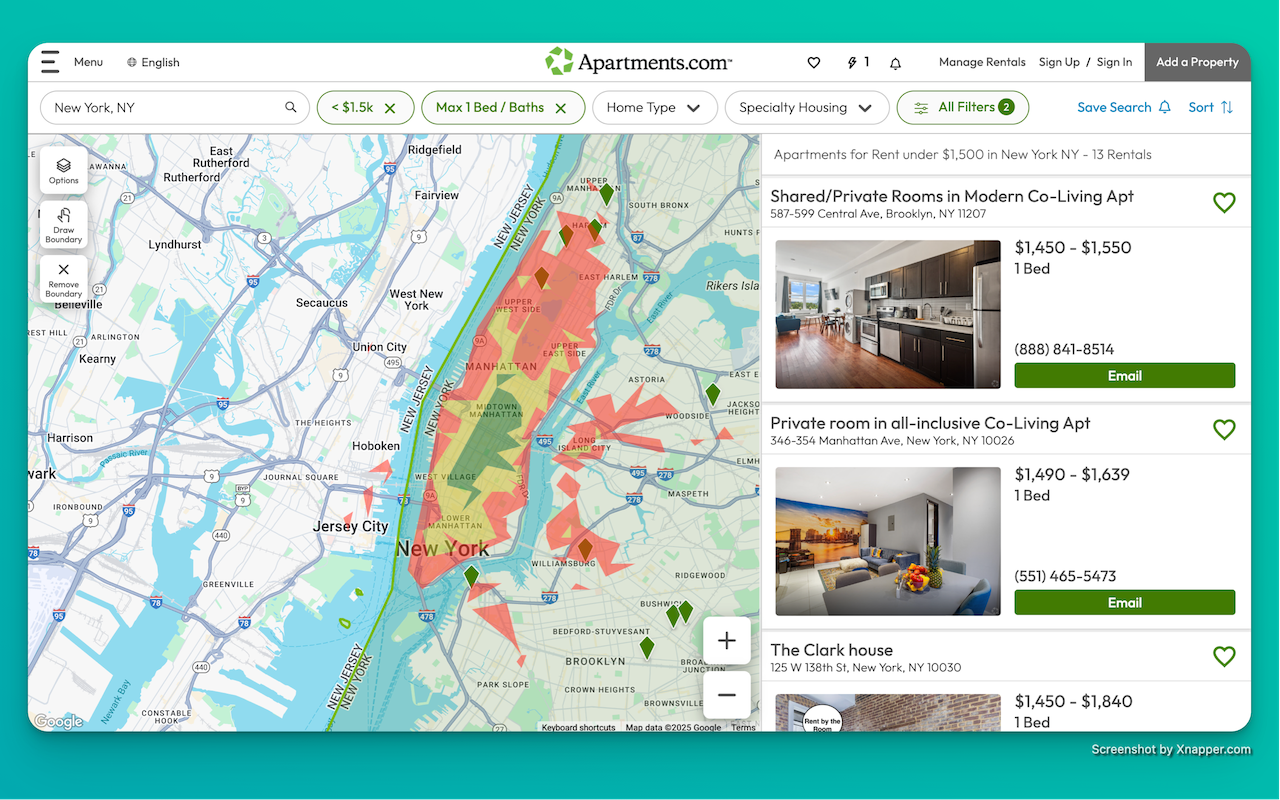Click the green pin near the Brooklyn waterfront
Screen dimensions: 1280x800
click(x=471, y=576)
